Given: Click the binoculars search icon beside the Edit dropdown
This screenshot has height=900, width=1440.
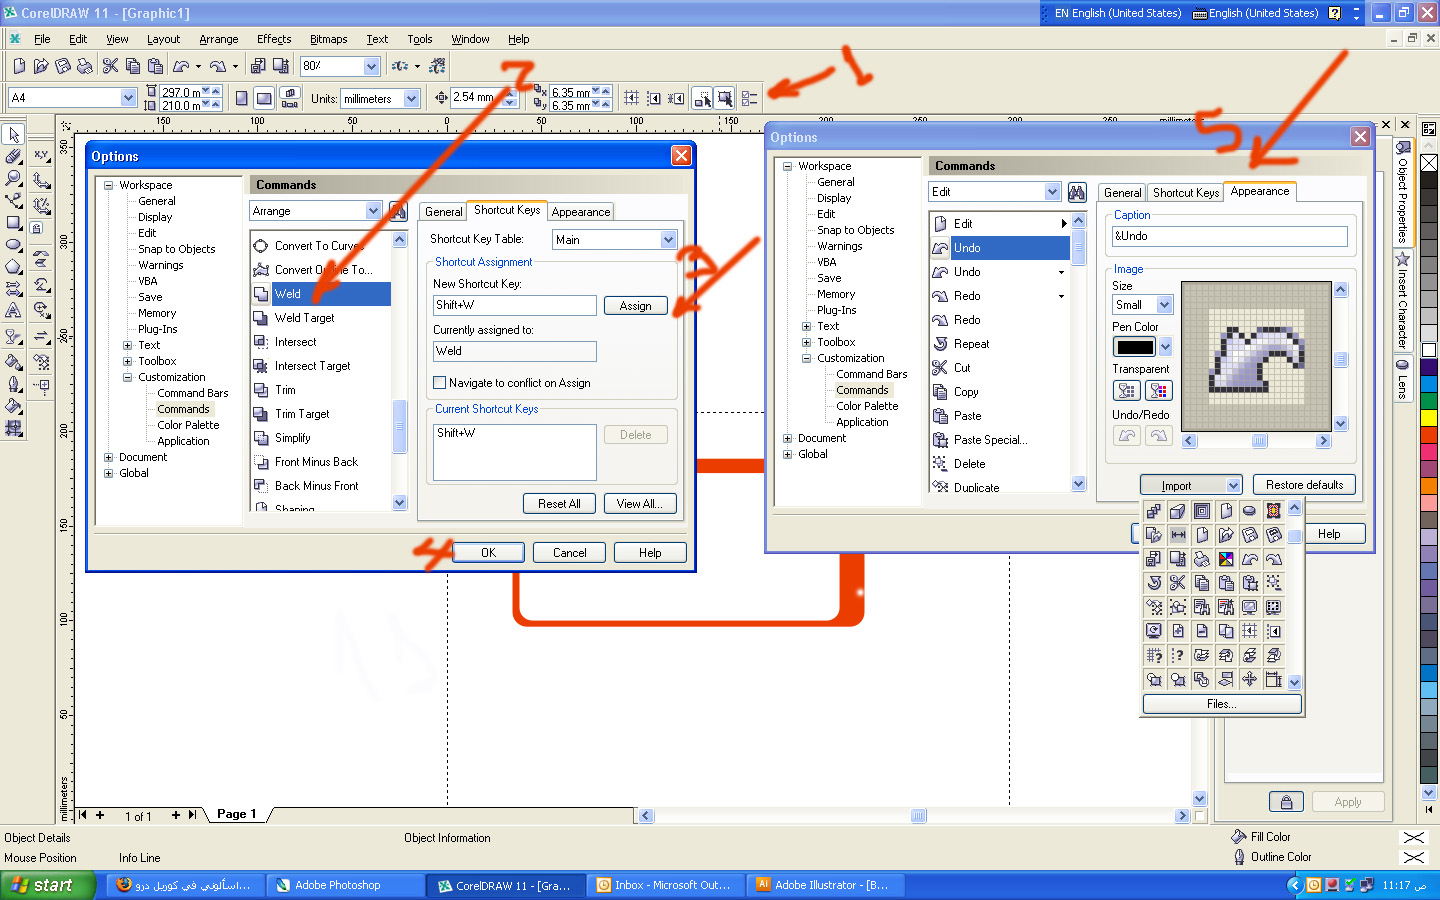Looking at the screenshot, I should [1077, 192].
